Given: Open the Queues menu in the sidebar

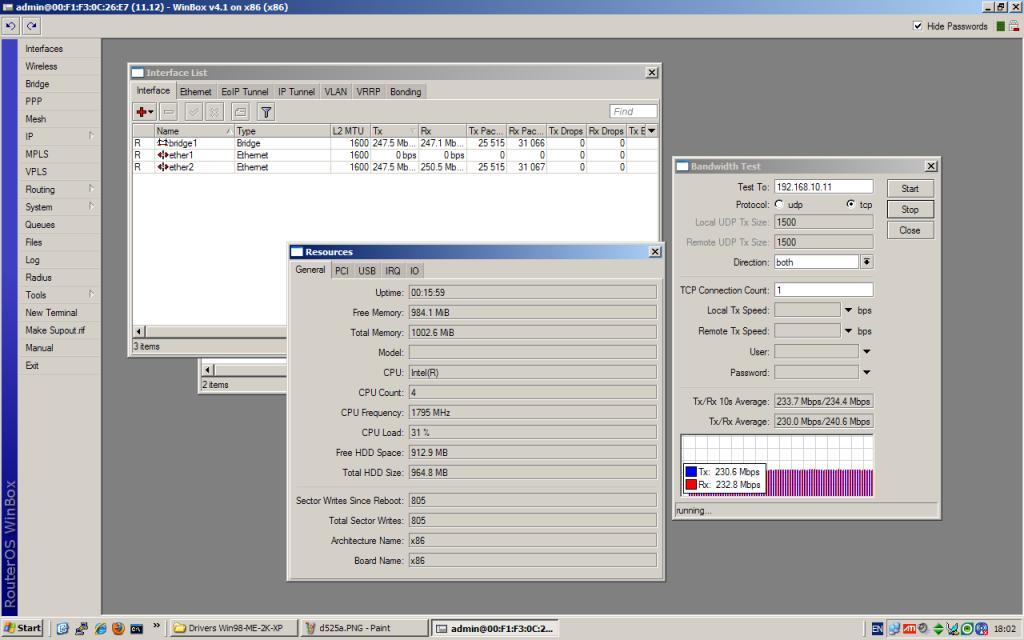Looking at the screenshot, I should pyautogui.click(x=40, y=225).
